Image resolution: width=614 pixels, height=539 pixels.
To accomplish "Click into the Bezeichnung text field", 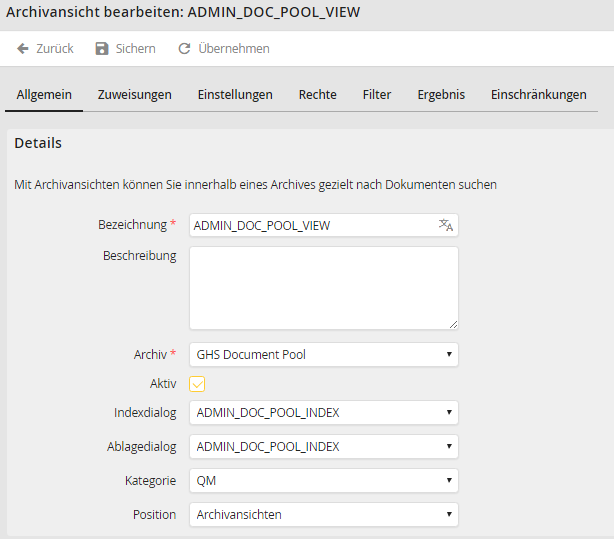I will [x=310, y=225].
